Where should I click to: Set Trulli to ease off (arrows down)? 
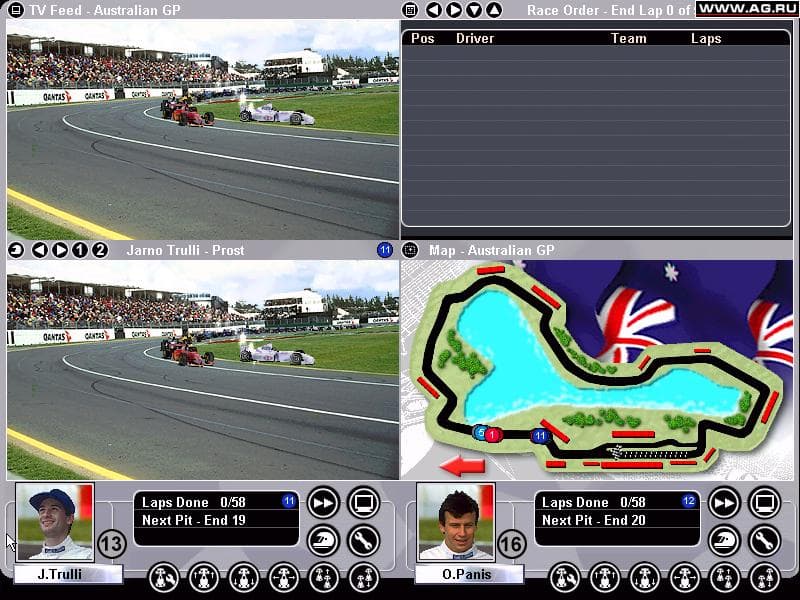pyautogui.click(x=244, y=578)
